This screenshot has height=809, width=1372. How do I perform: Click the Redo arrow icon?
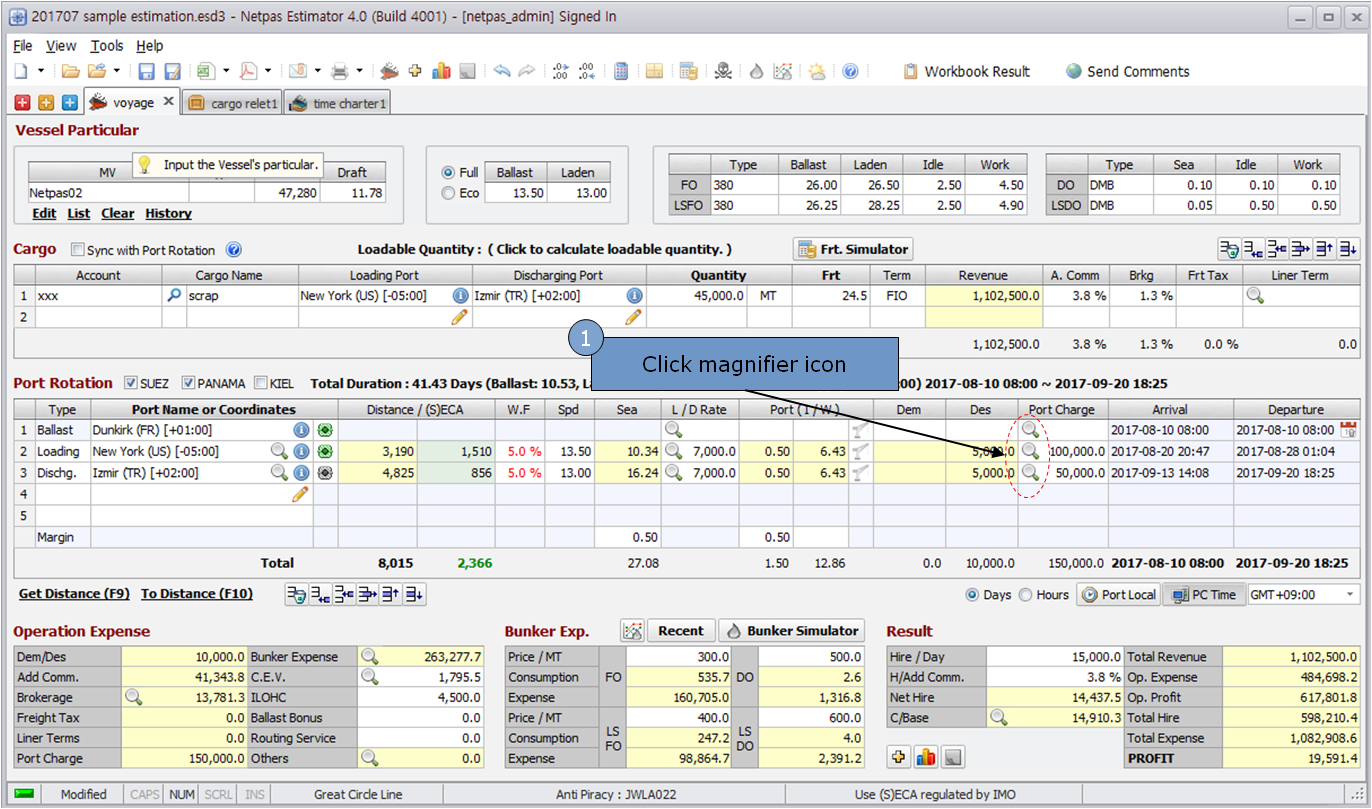(x=526, y=71)
